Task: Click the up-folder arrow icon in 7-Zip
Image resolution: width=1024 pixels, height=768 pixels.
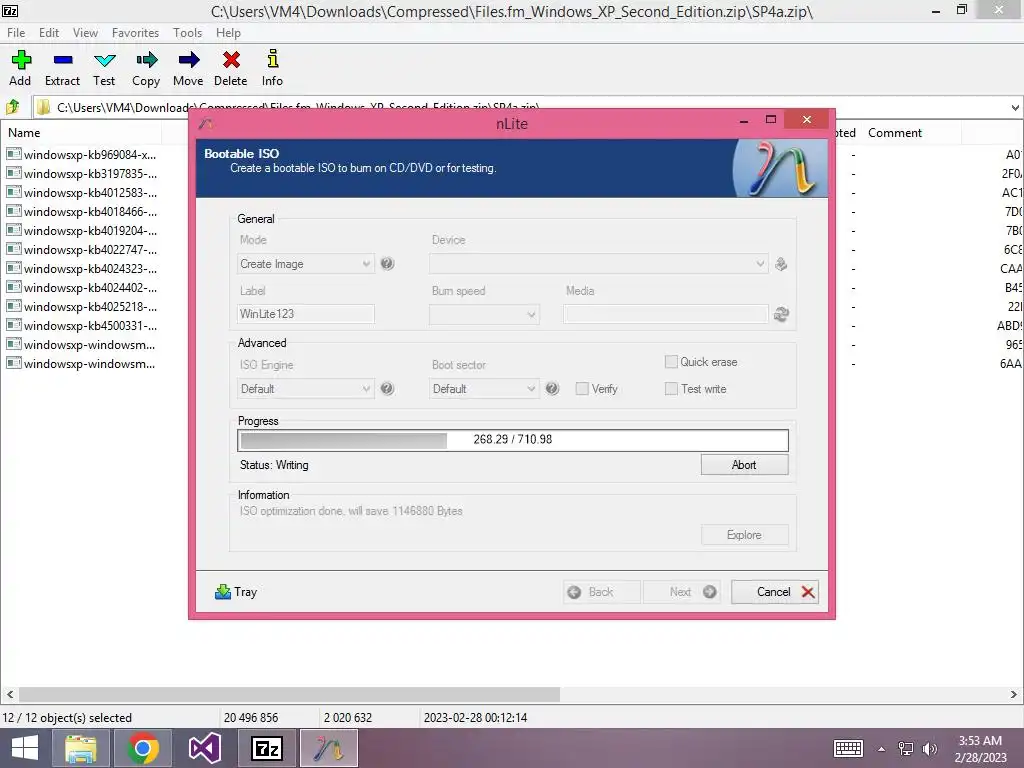Action: click(x=13, y=106)
